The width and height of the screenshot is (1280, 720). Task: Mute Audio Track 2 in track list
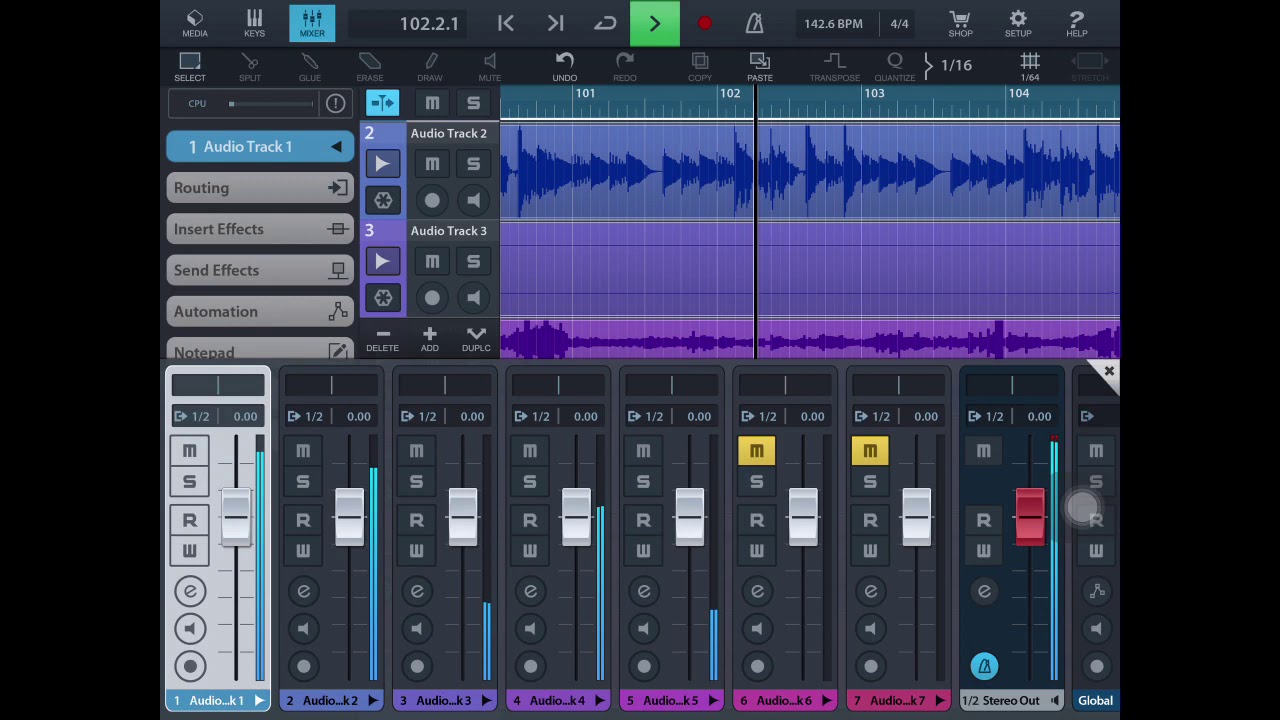(x=432, y=163)
